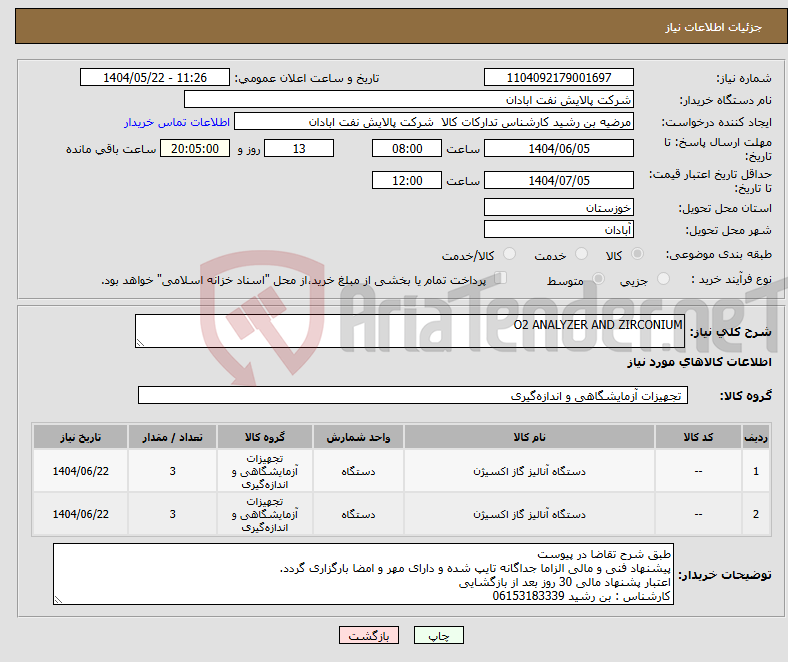
Task: Click the چاپ print button
Action: 439,635
